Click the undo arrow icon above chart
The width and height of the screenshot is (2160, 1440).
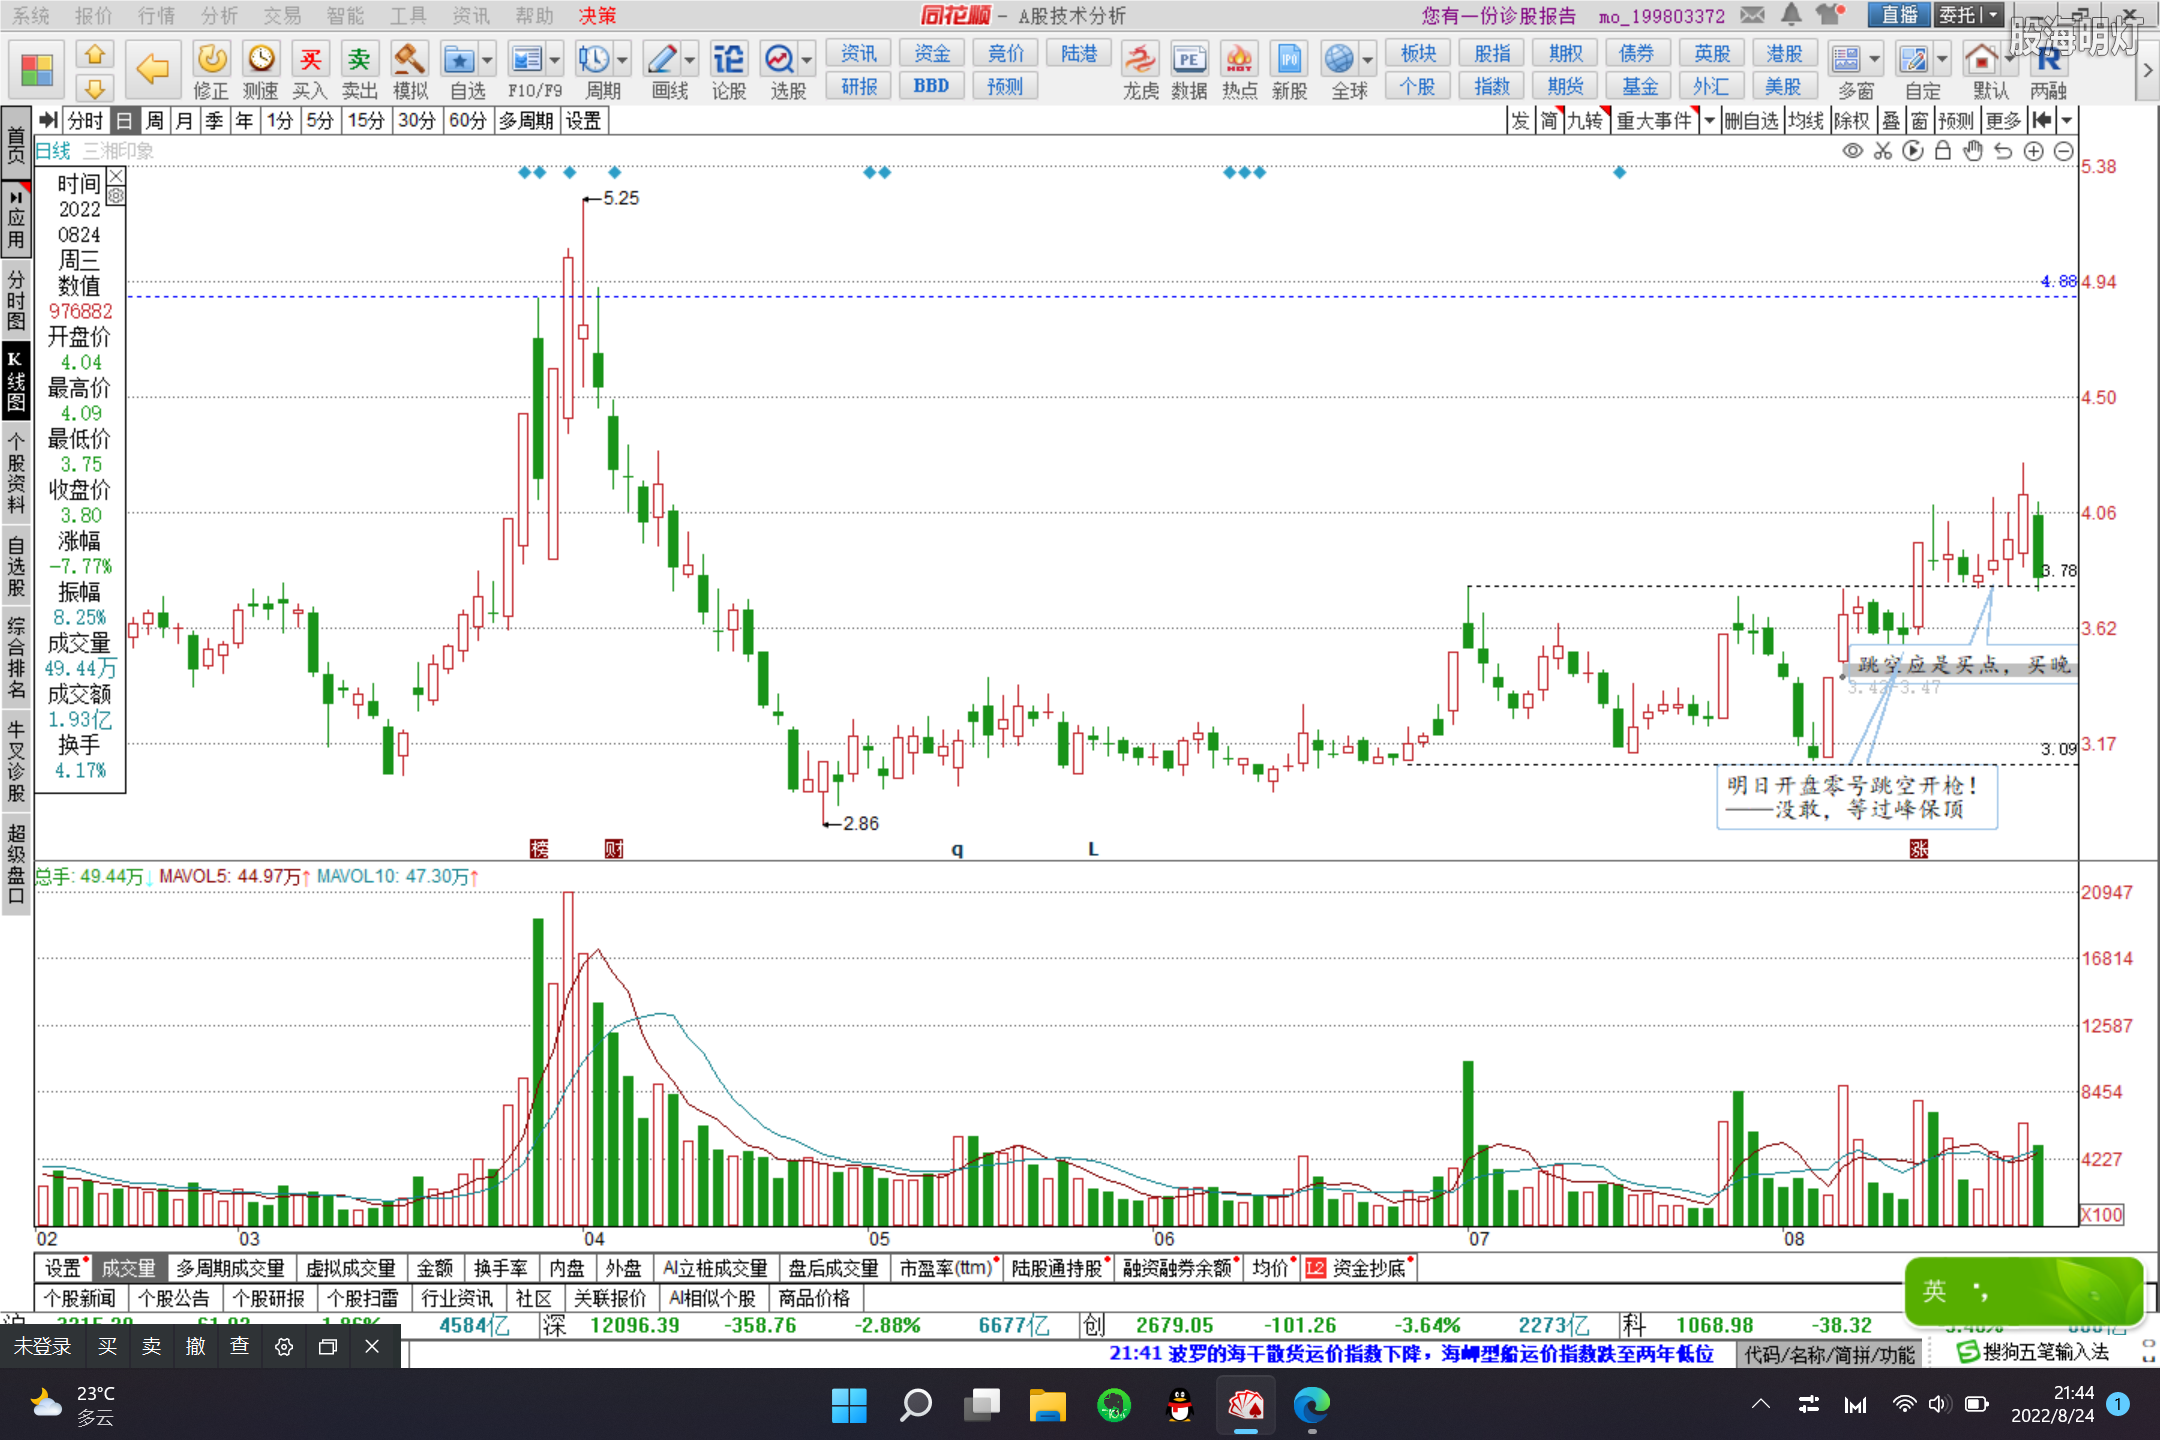point(2003,151)
